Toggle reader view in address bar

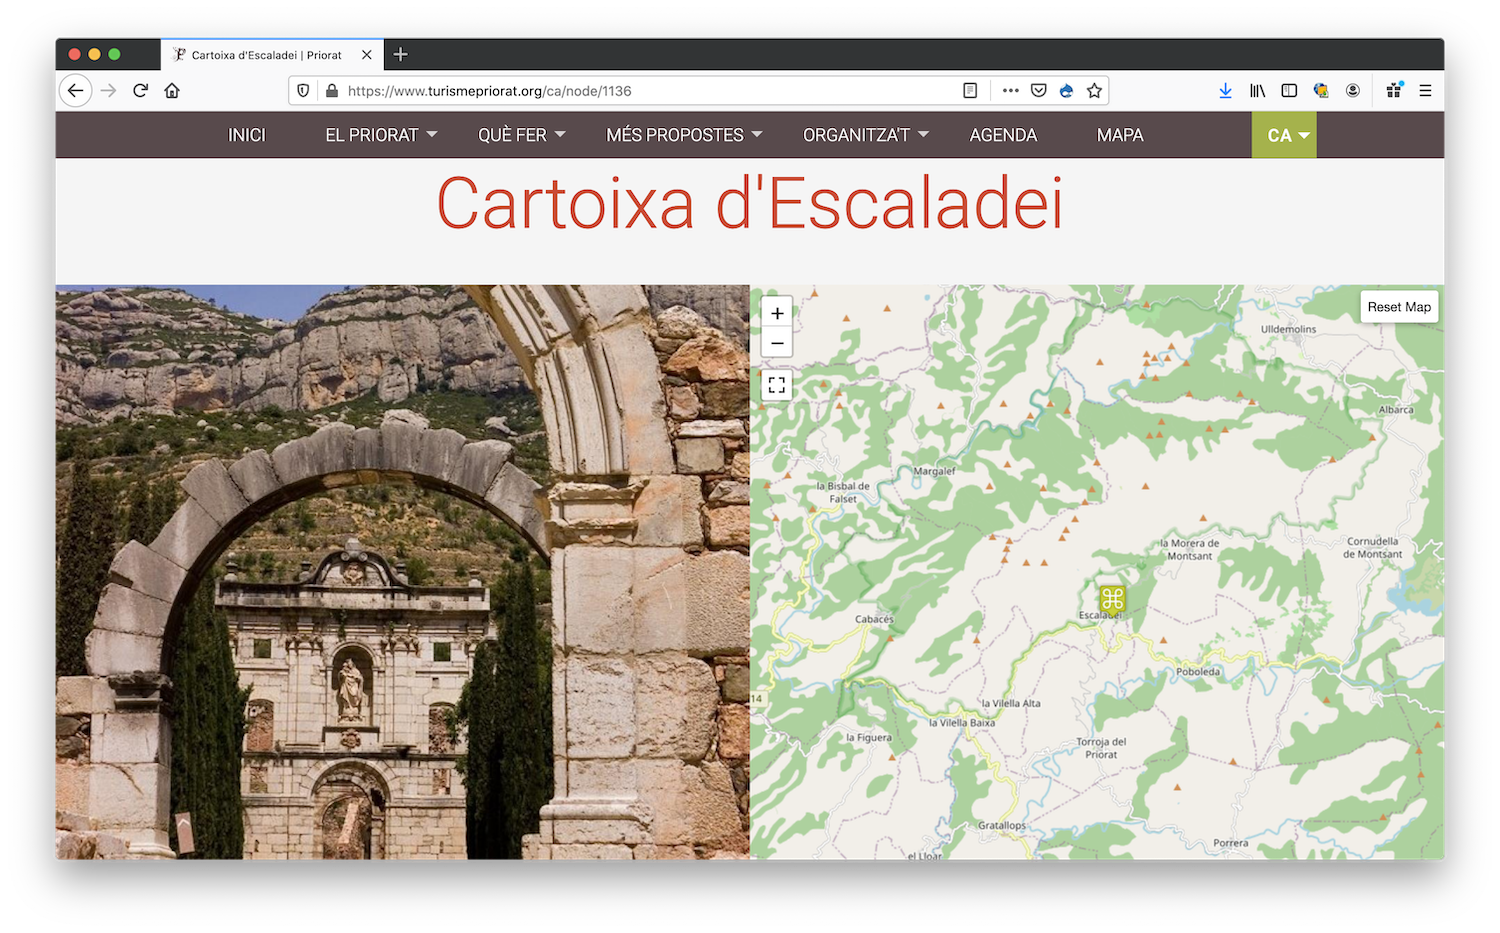pos(970,91)
